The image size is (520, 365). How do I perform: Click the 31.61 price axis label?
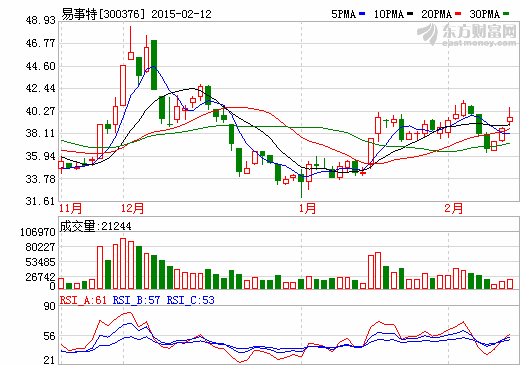[40, 201]
